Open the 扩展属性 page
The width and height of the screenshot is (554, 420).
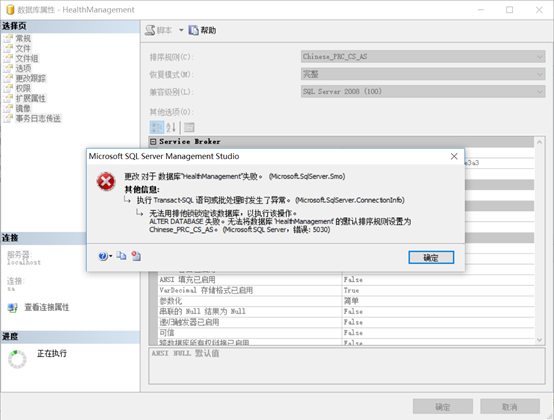pyautogui.click(x=31, y=98)
